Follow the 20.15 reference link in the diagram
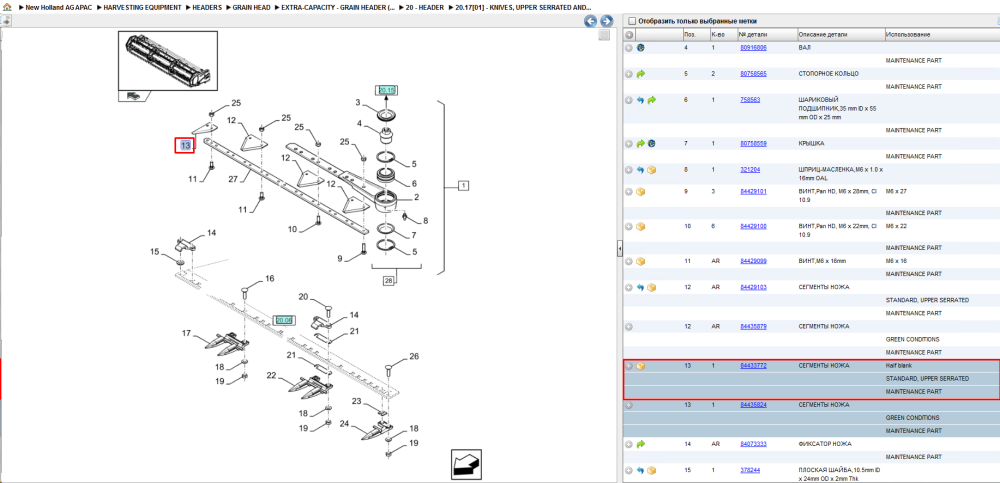The image size is (1000, 483). click(387, 91)
